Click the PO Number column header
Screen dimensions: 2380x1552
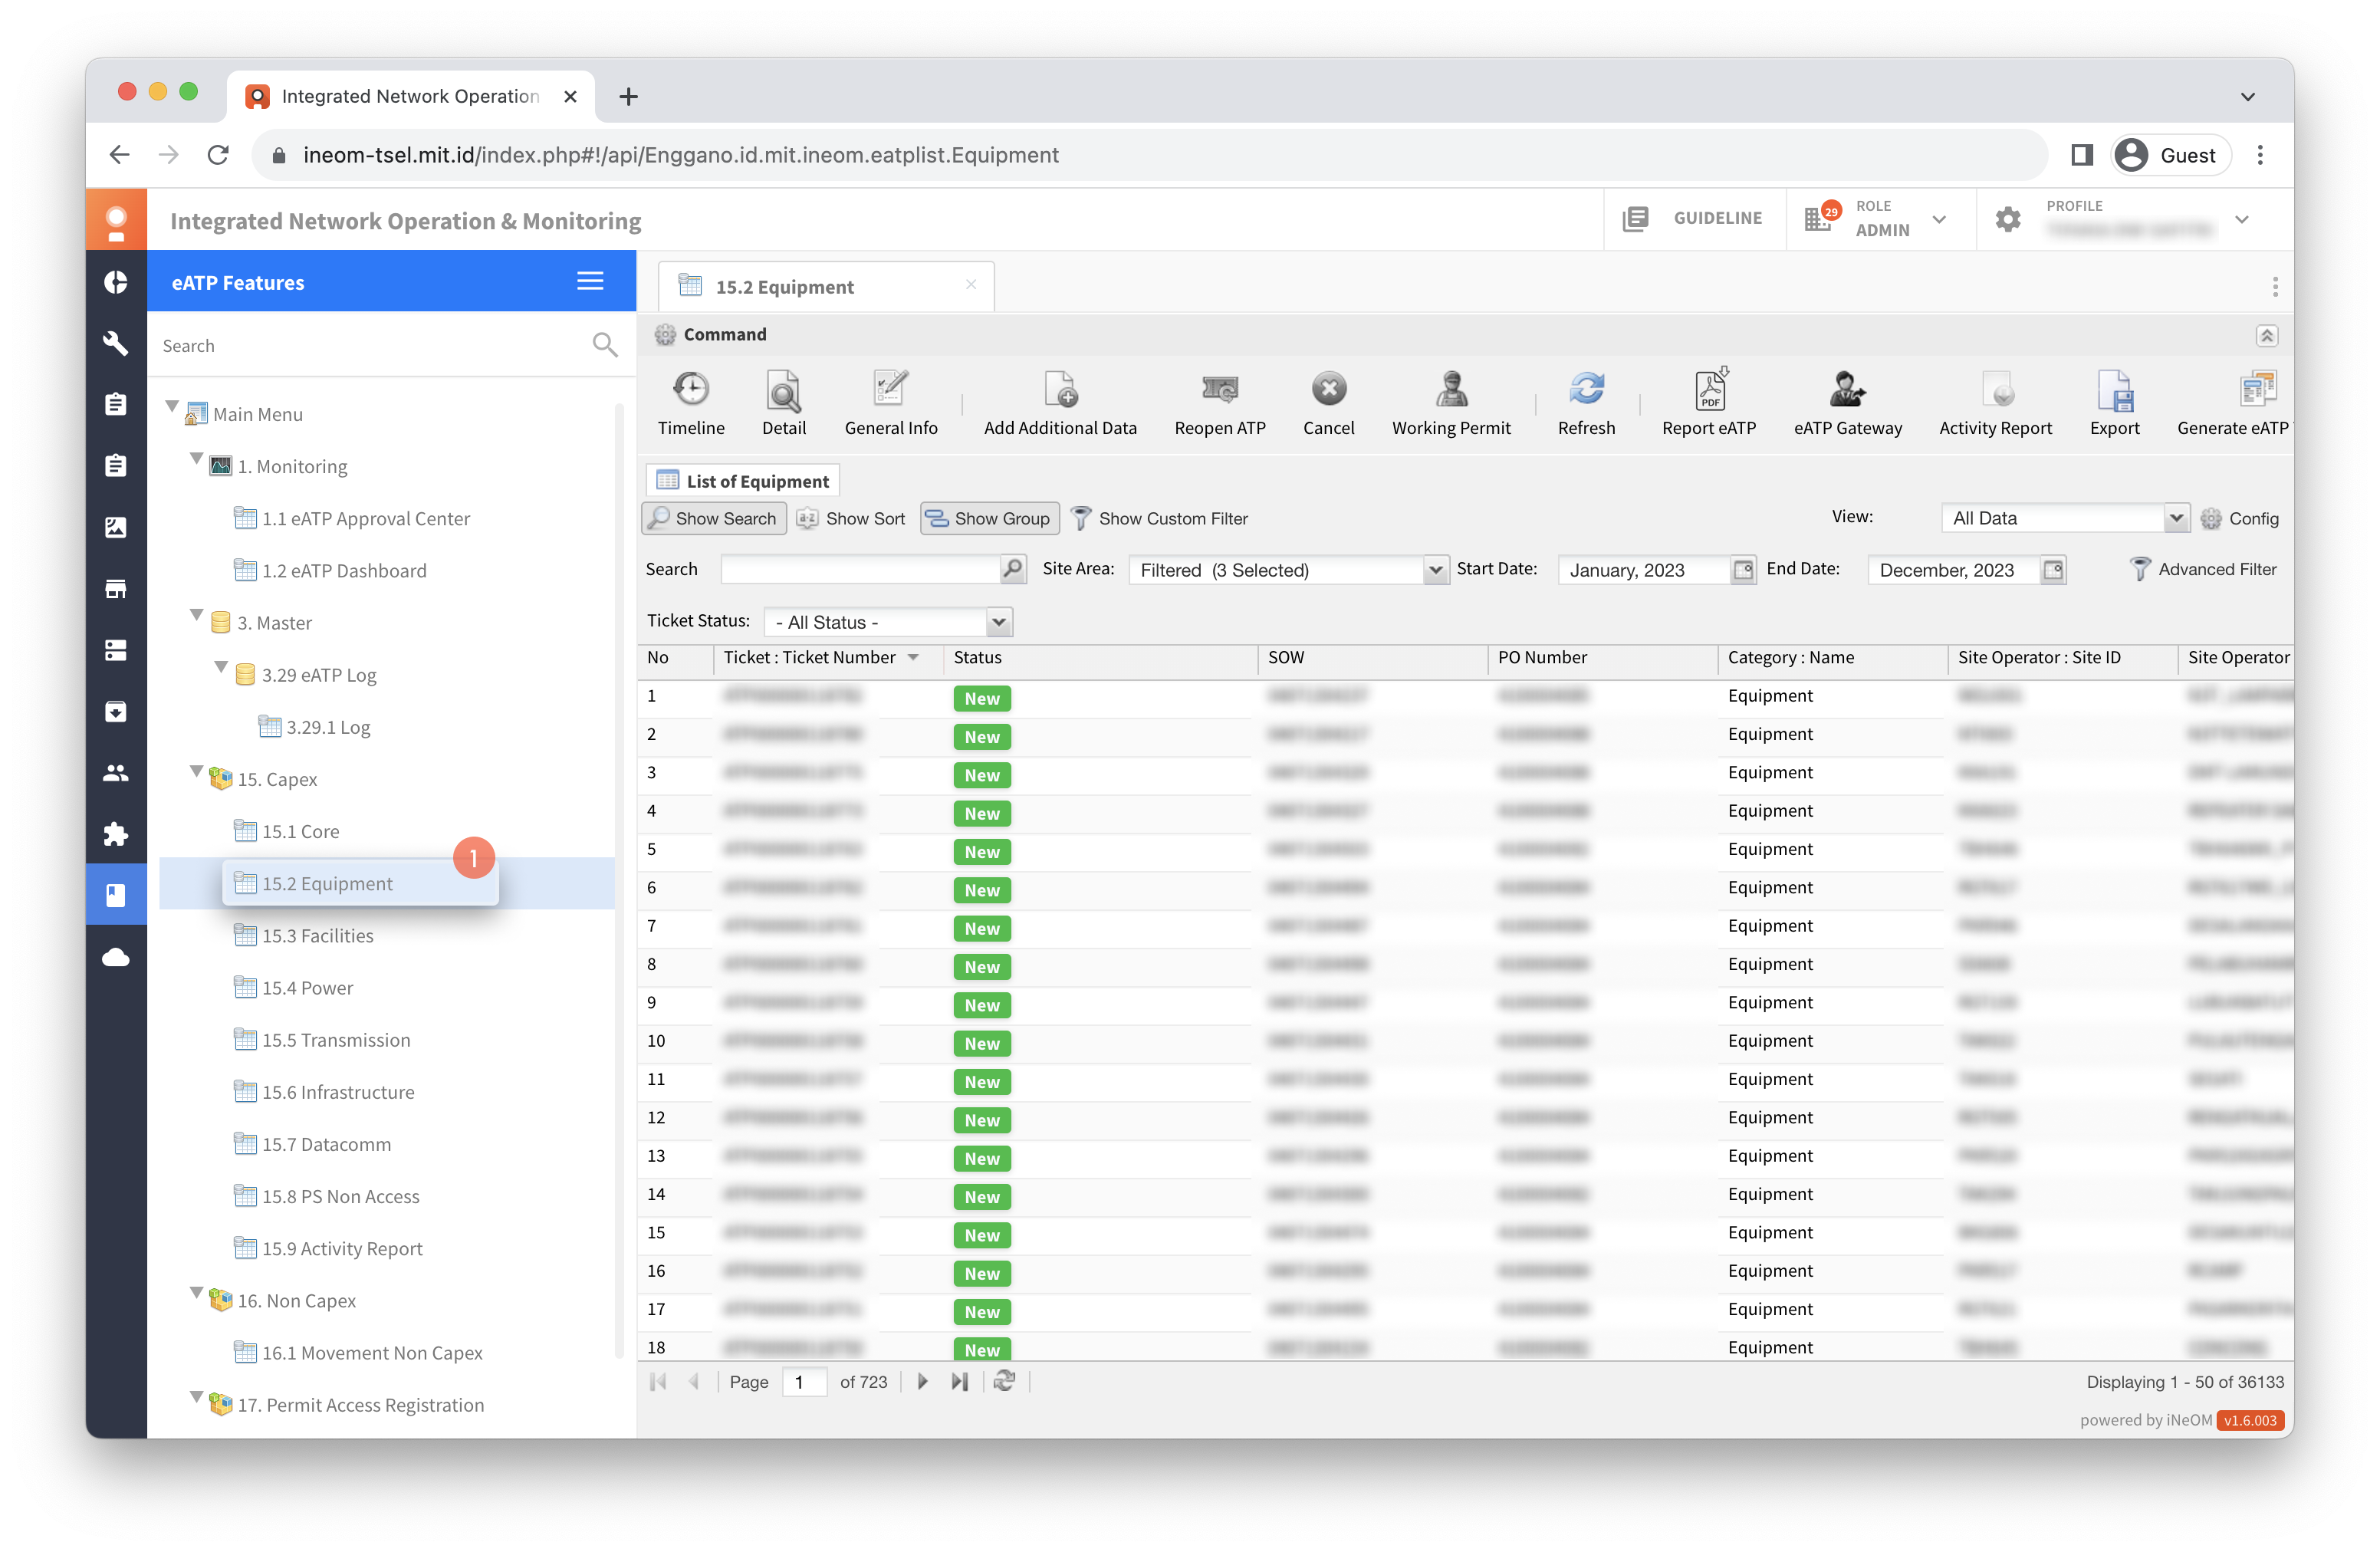point(1602,658)
